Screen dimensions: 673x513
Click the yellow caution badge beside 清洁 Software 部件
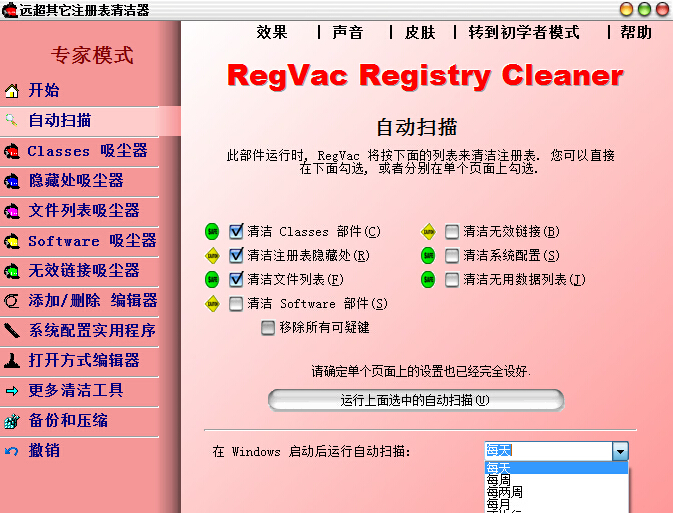212,304
